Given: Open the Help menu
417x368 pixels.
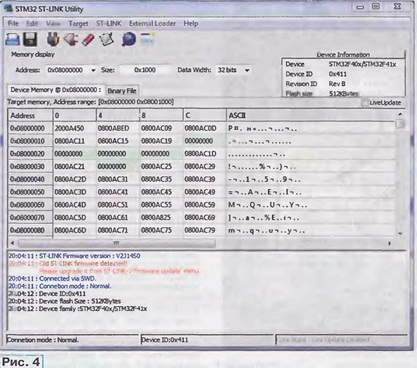Looking at the screenshot, I should 191,23.
